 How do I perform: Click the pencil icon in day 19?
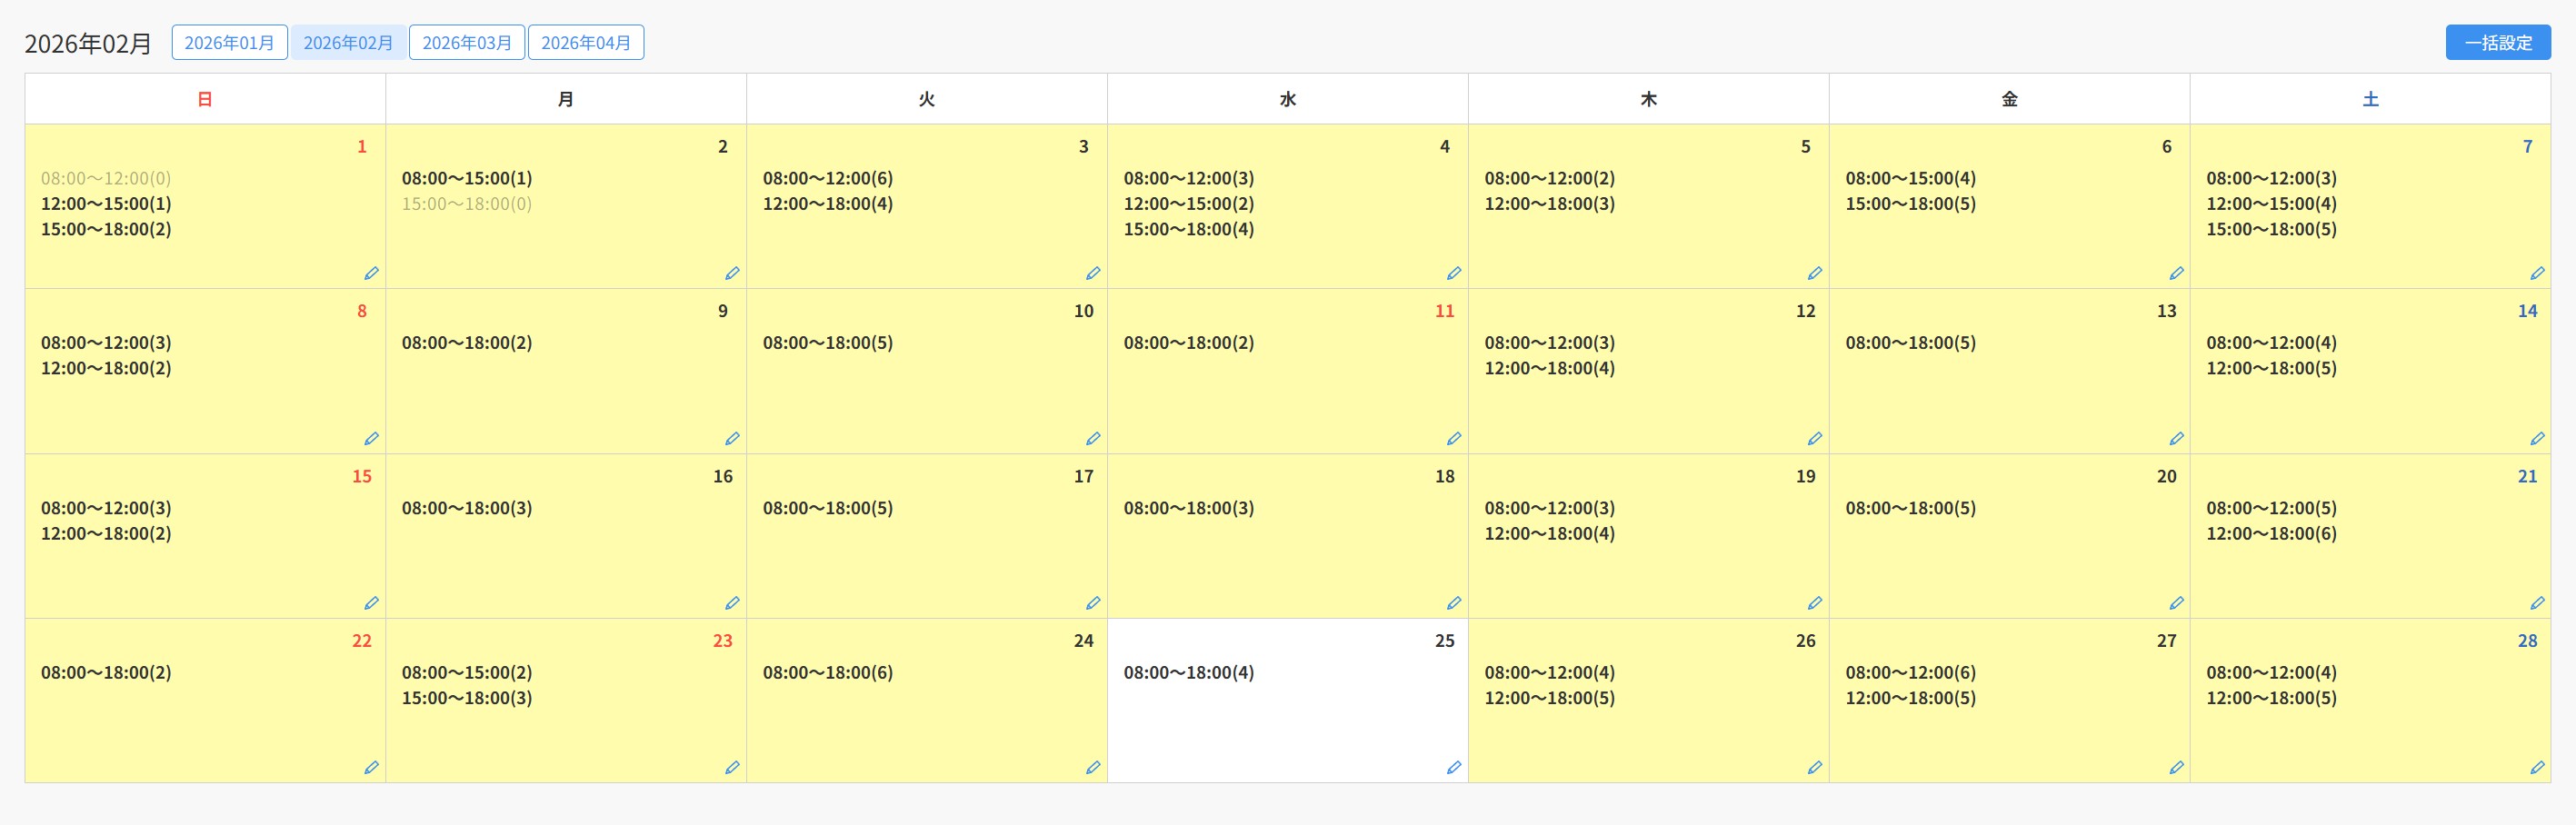1815,603
